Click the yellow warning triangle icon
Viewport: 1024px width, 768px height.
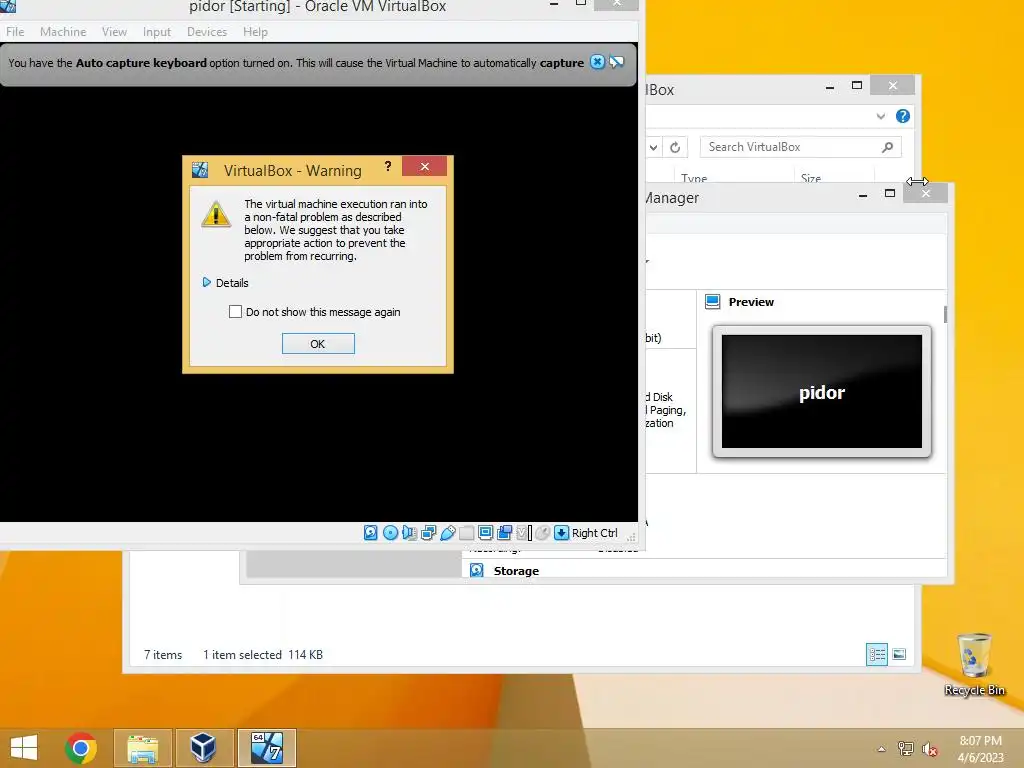(216, 214)
